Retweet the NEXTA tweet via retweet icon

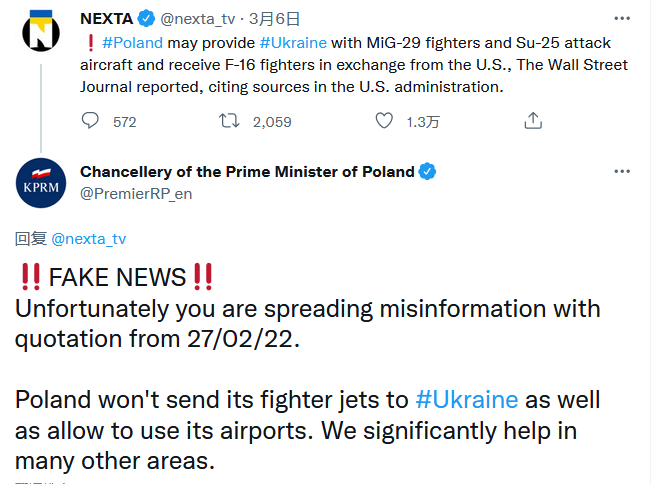pyautogui.click(x=229, y=121)
